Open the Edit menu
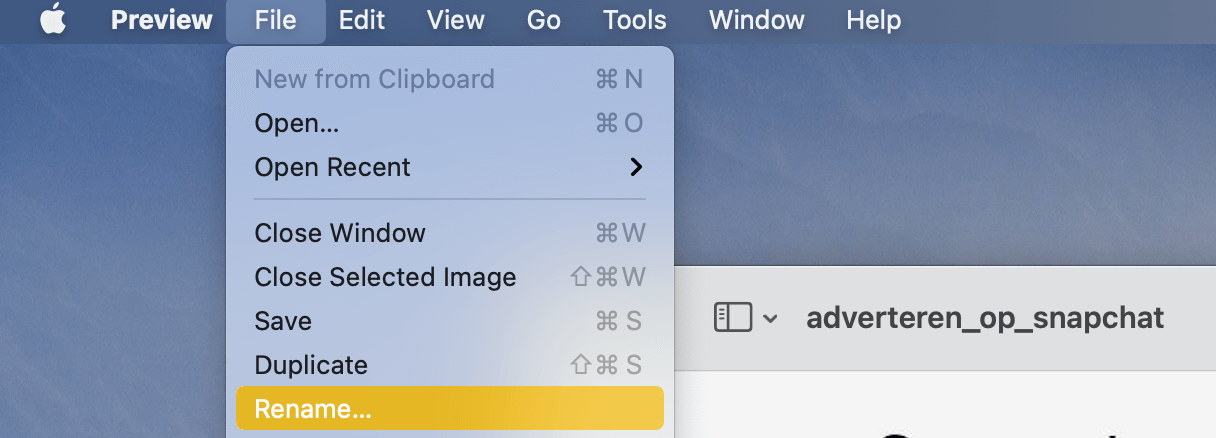 point(364,20)
